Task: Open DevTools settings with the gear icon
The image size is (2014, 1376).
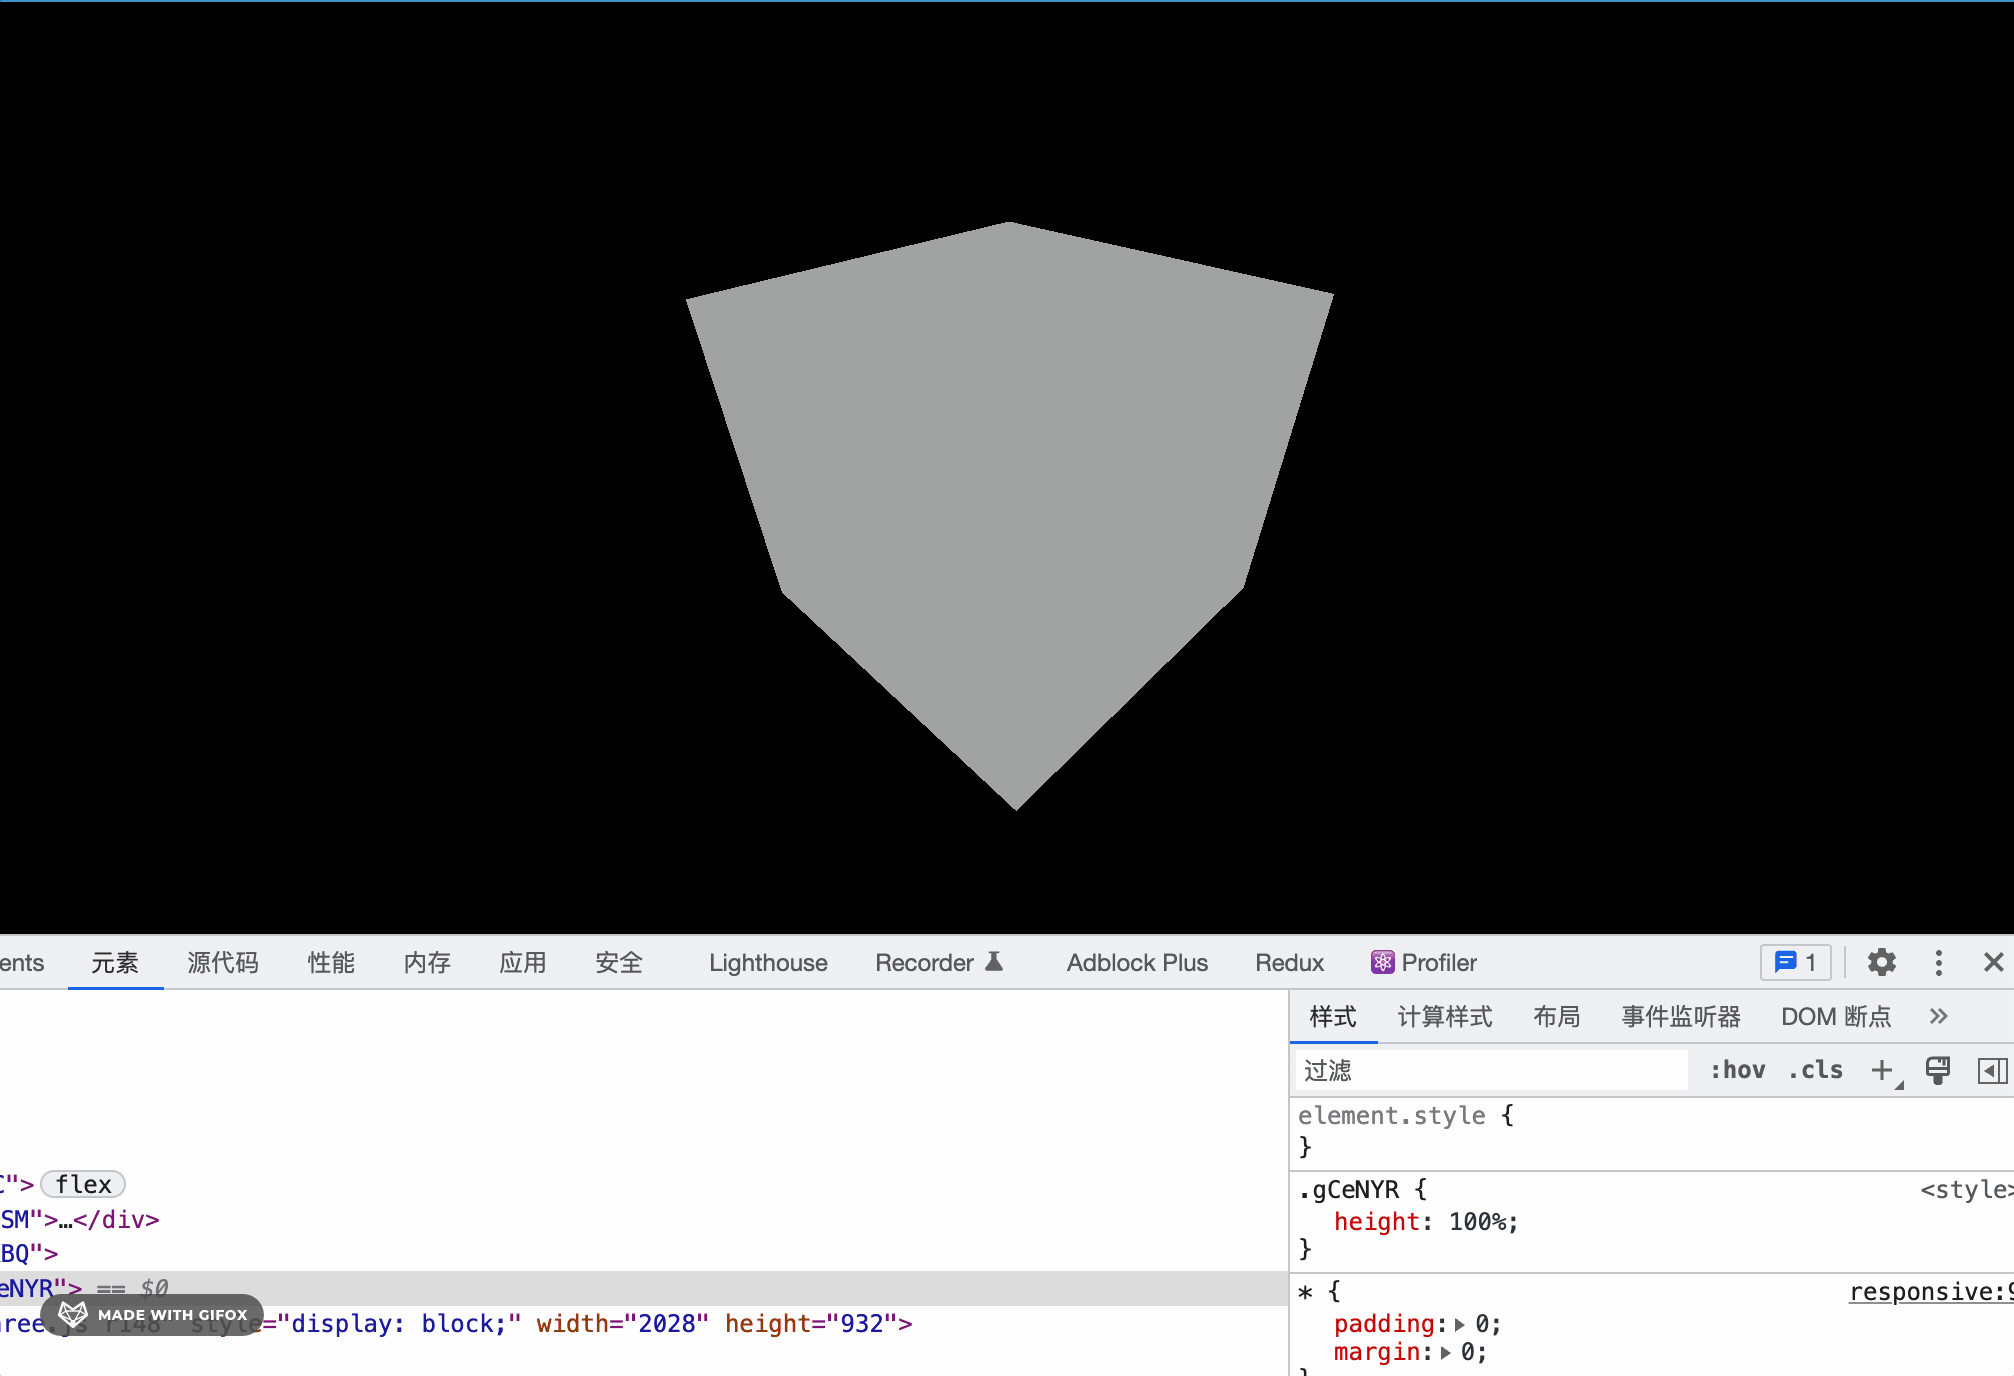Action: tap(1881, 962)
